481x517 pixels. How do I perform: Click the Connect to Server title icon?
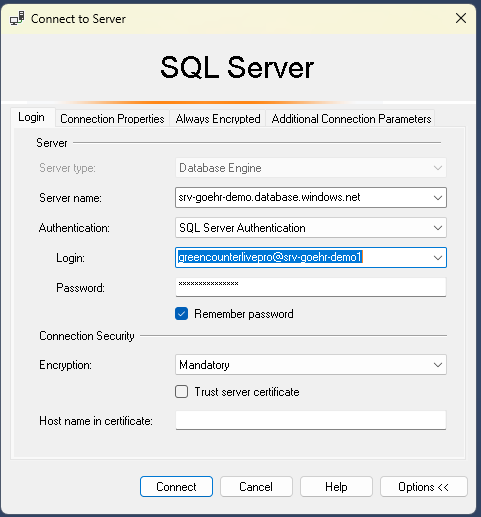click(17, 18)
